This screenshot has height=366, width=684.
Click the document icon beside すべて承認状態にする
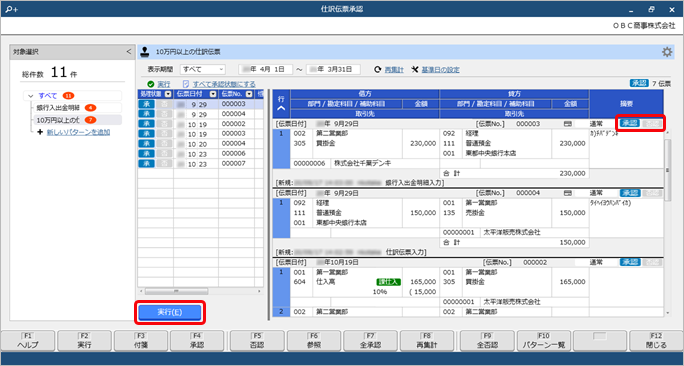(x=186, y=84)
